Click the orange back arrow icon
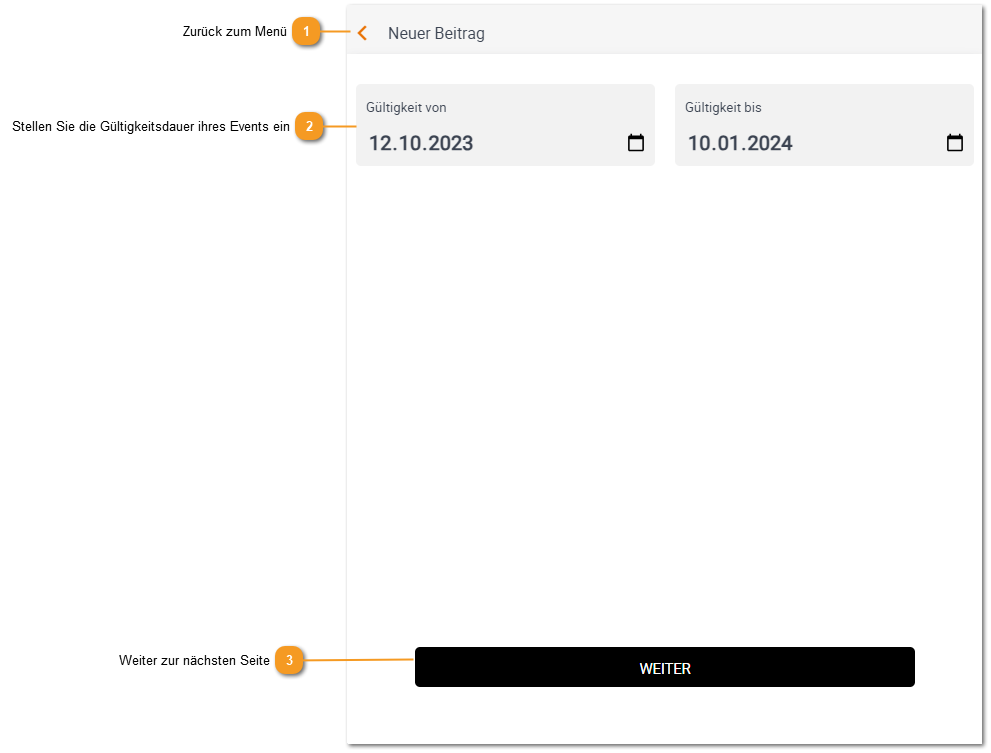991x753 pixels. tap(362, 33)
